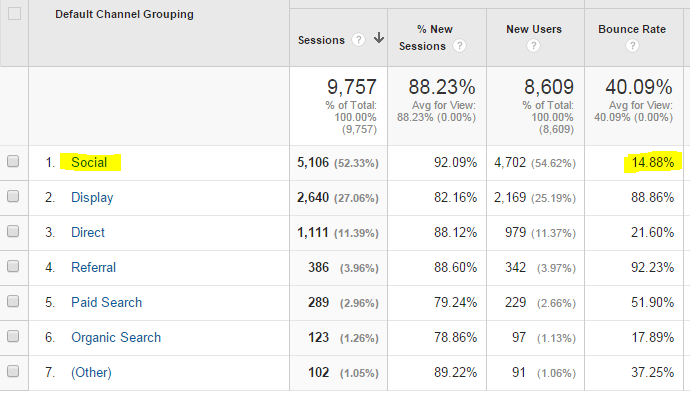
Task: Tick the checkbox for the Display row
Action: (13, 197)
